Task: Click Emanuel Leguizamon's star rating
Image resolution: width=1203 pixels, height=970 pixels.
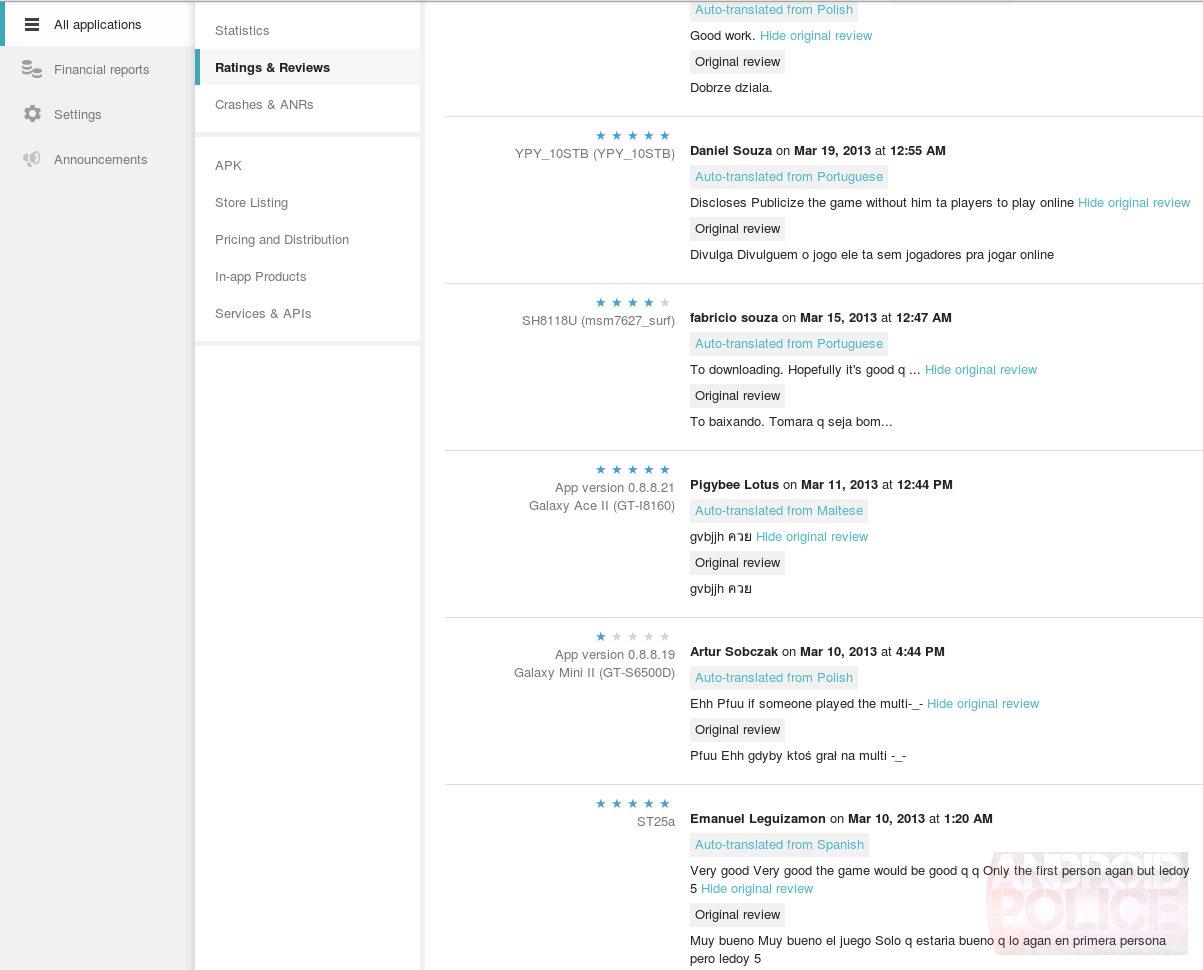Action: tap(633, 803)
